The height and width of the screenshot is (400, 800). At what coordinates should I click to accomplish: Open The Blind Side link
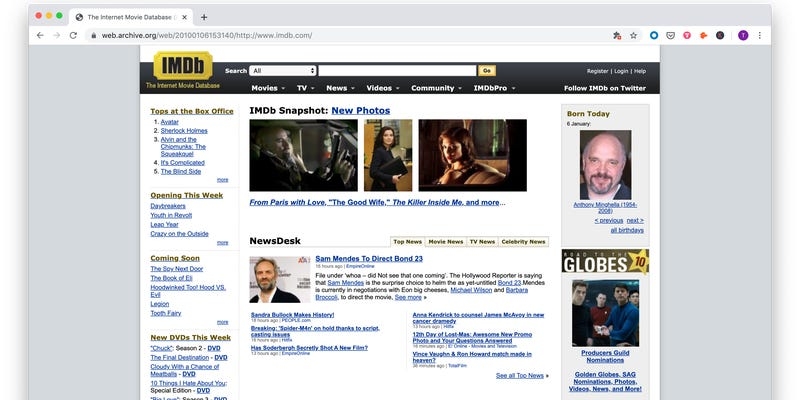click(181, 171)
